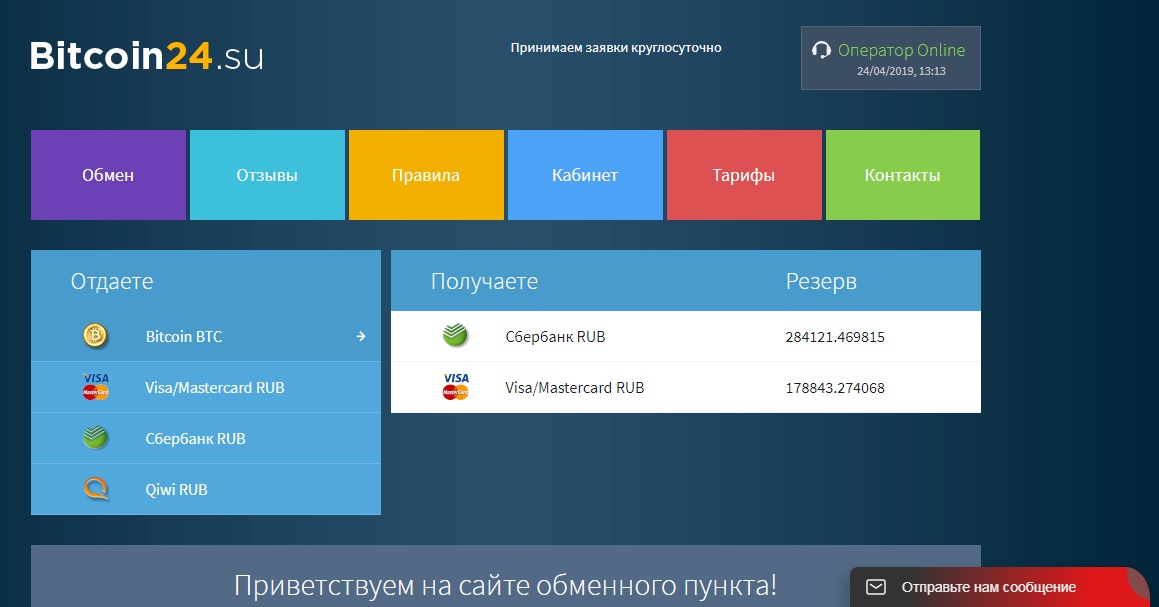Screen dimensions: 1159x607
Task: Open the Обмен menu tile
Action: (108, 175)
